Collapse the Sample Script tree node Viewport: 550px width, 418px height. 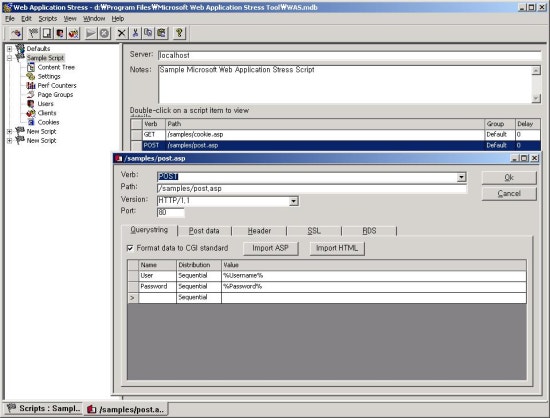tap(10, 58)
